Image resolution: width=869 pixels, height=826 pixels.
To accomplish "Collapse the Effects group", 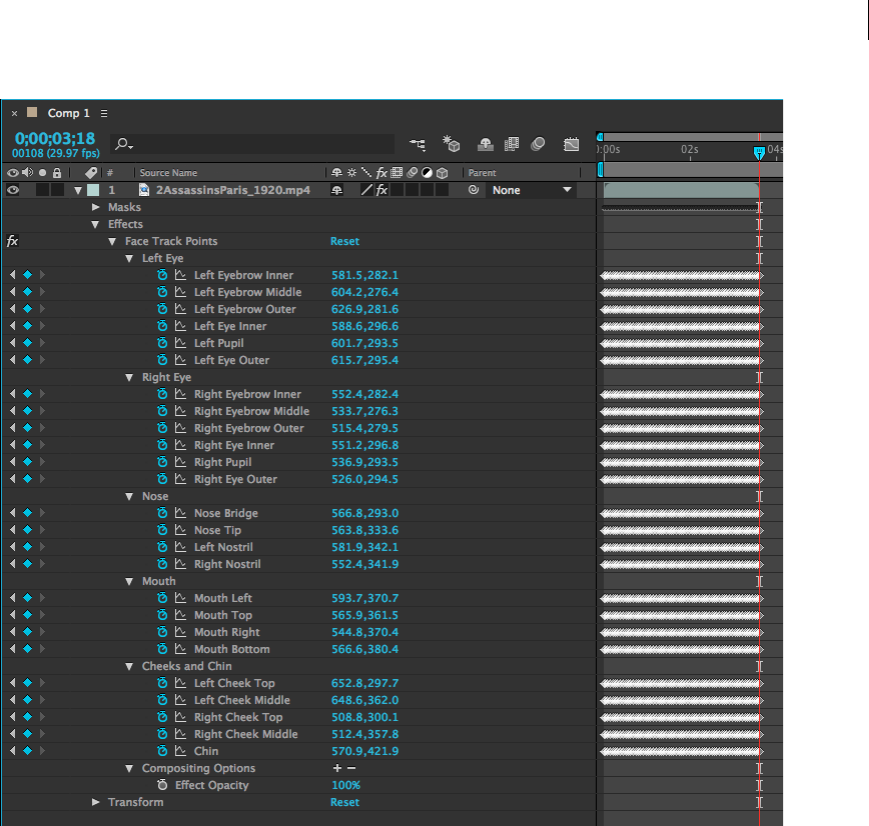I will click(95, 225).
